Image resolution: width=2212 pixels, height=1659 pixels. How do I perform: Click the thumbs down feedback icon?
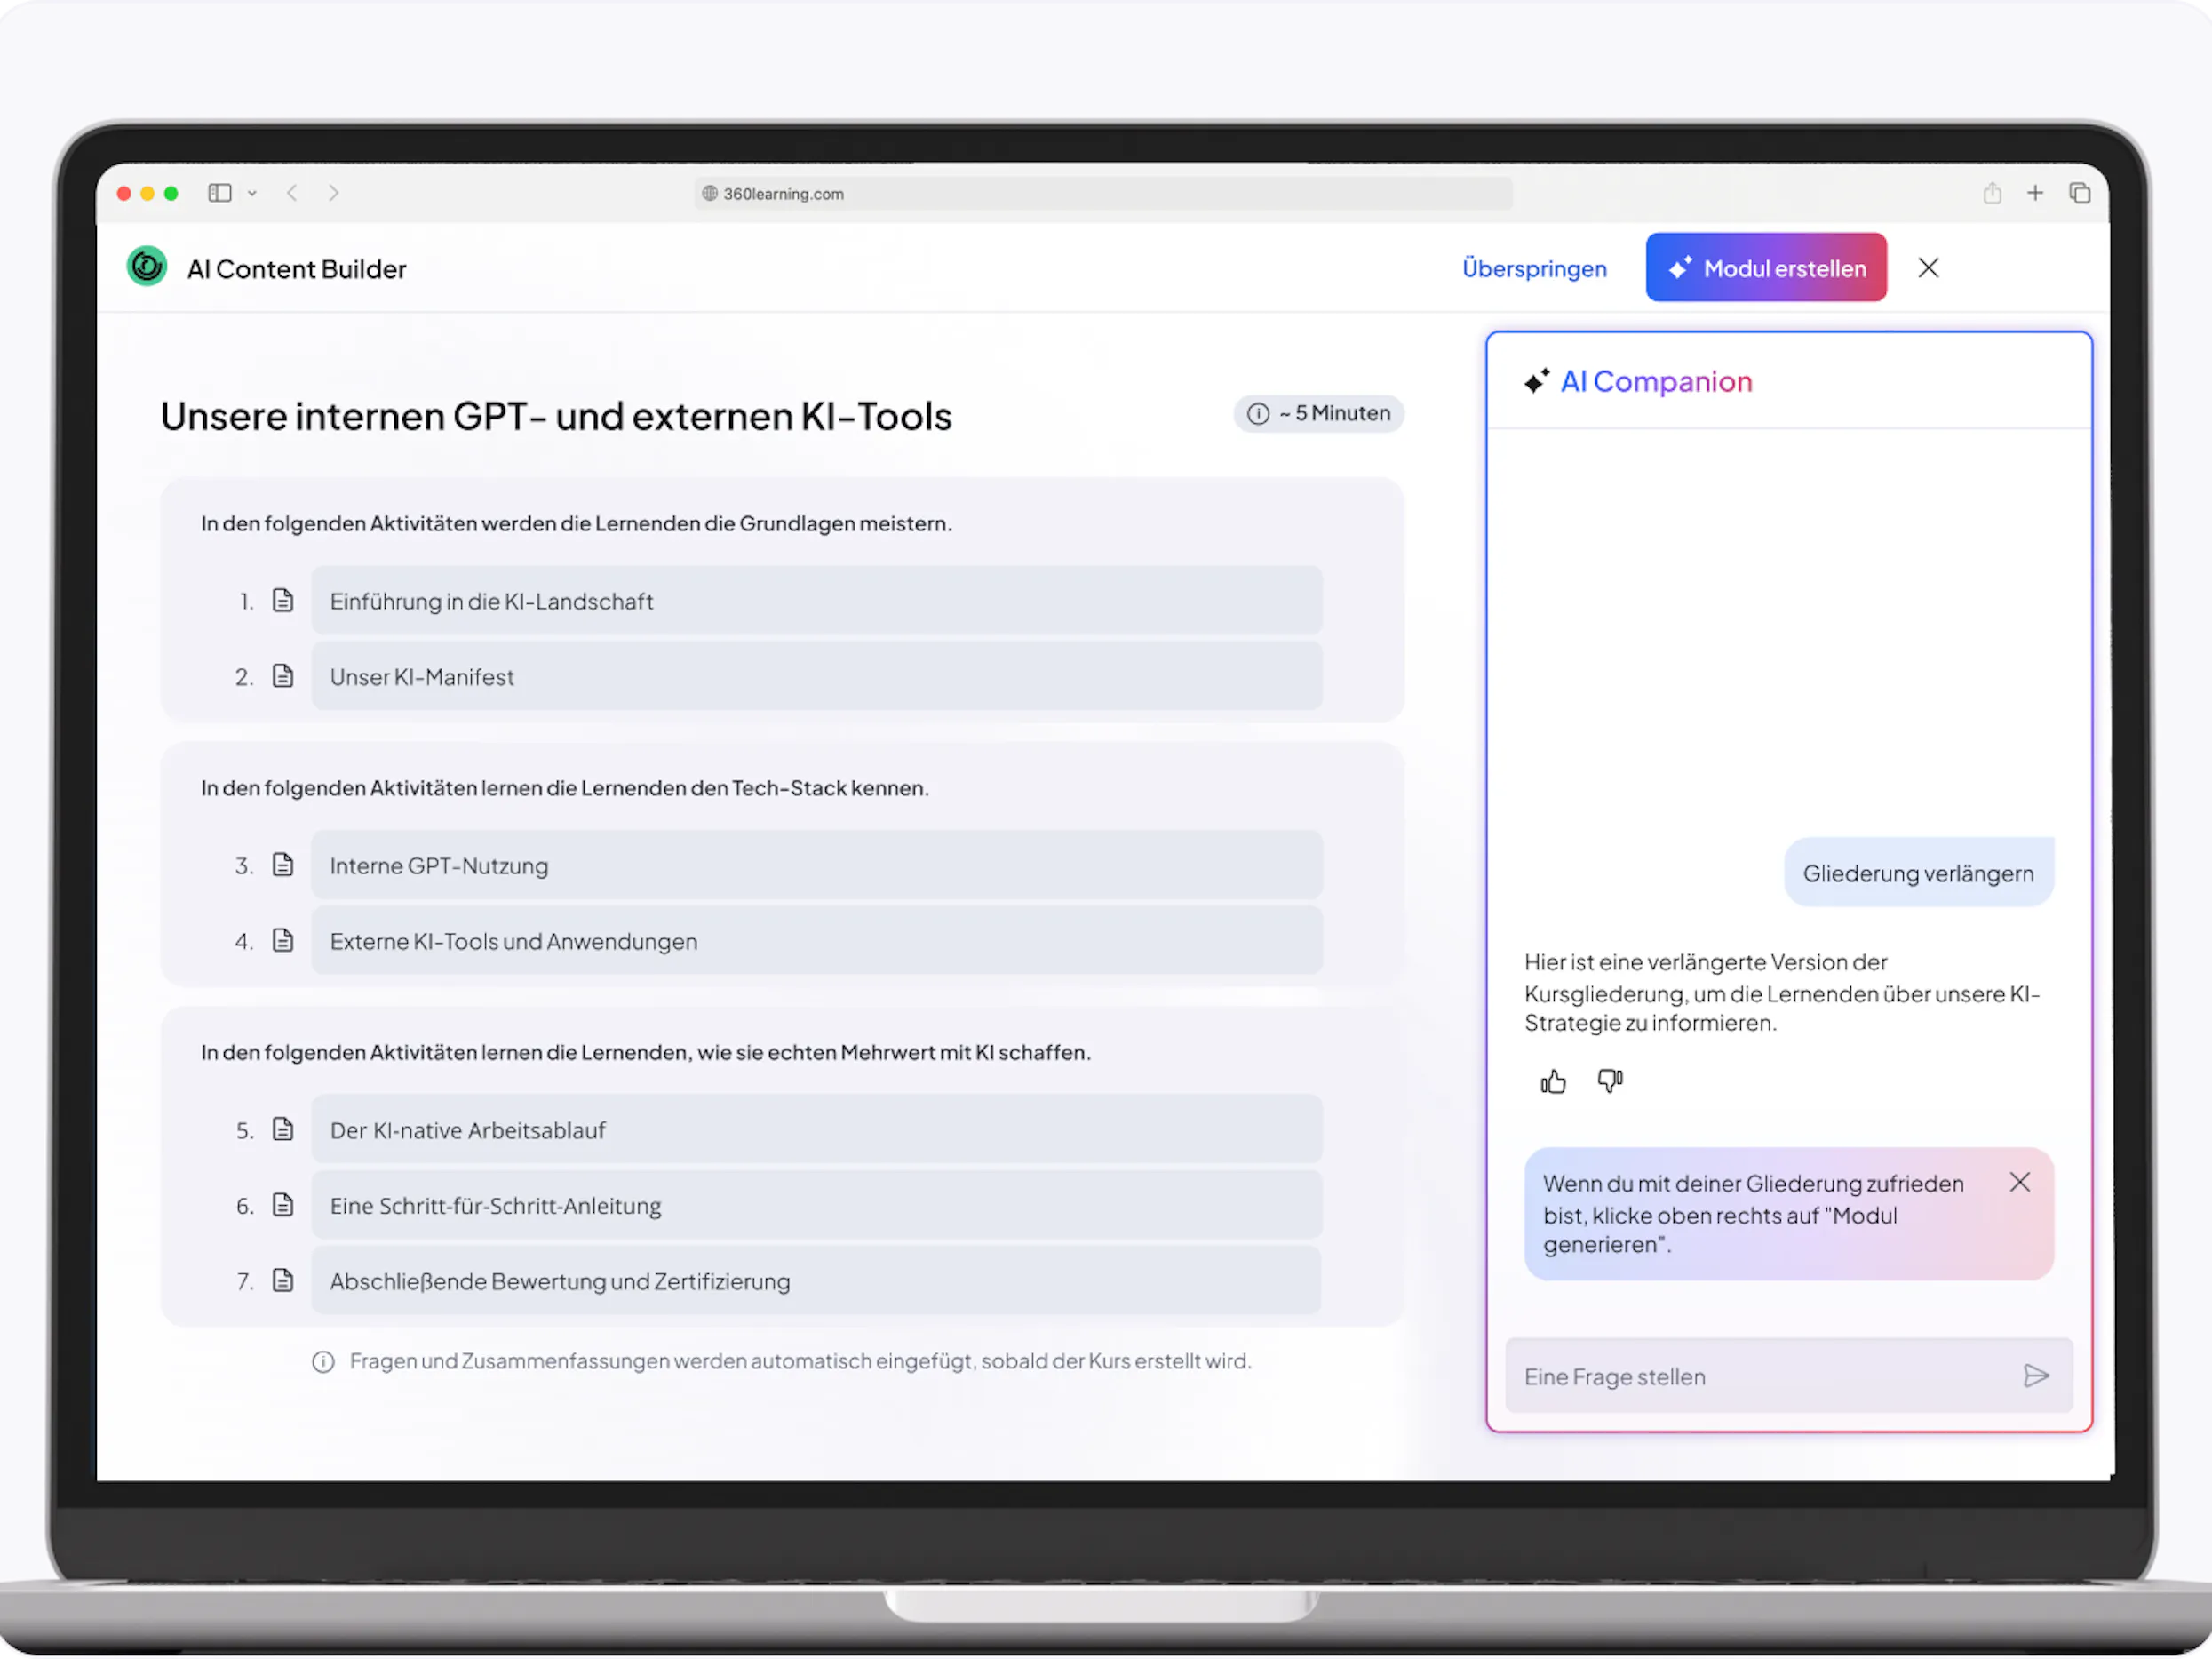(1610, 1081)
